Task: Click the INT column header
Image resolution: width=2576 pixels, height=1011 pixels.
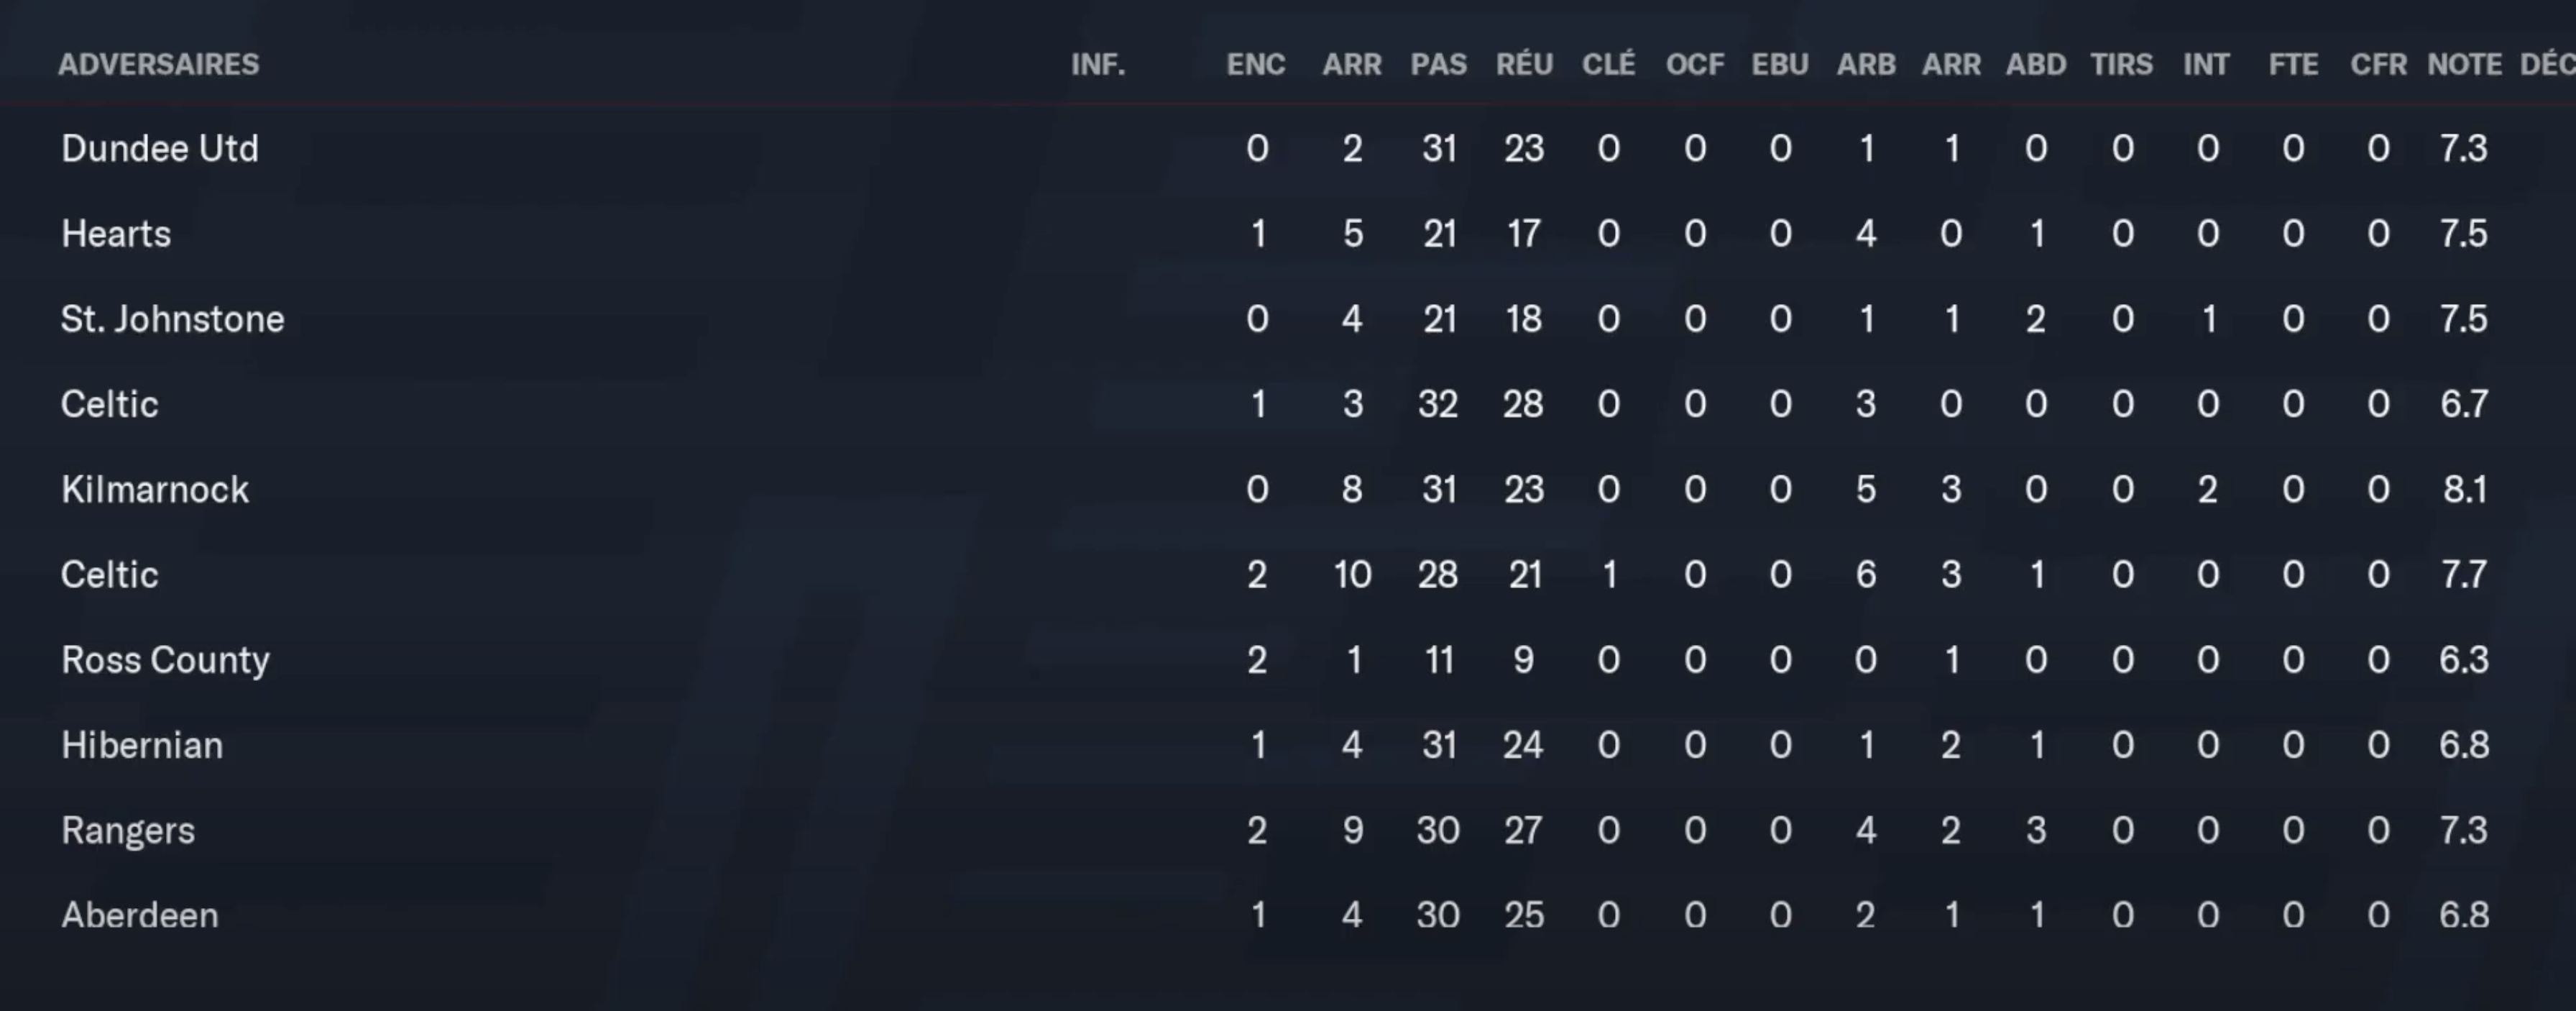Action: (x=2206, y=65)
